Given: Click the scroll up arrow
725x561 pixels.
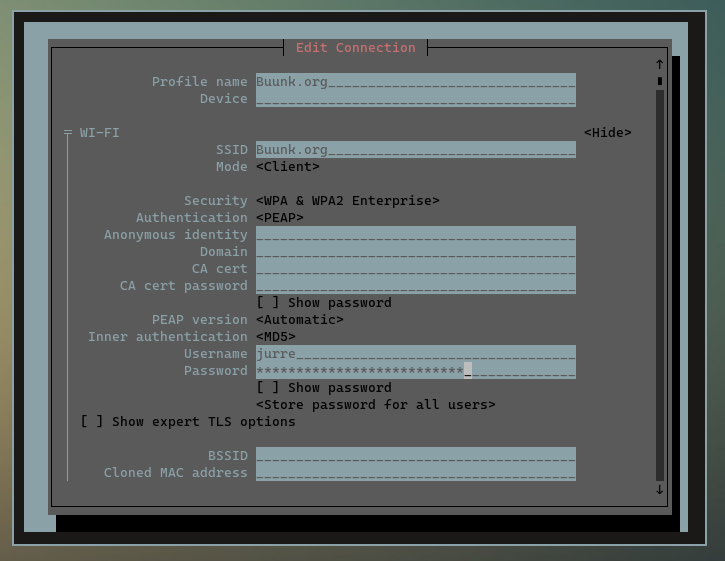Looking at the screenshot, I should tap(659, 64).
